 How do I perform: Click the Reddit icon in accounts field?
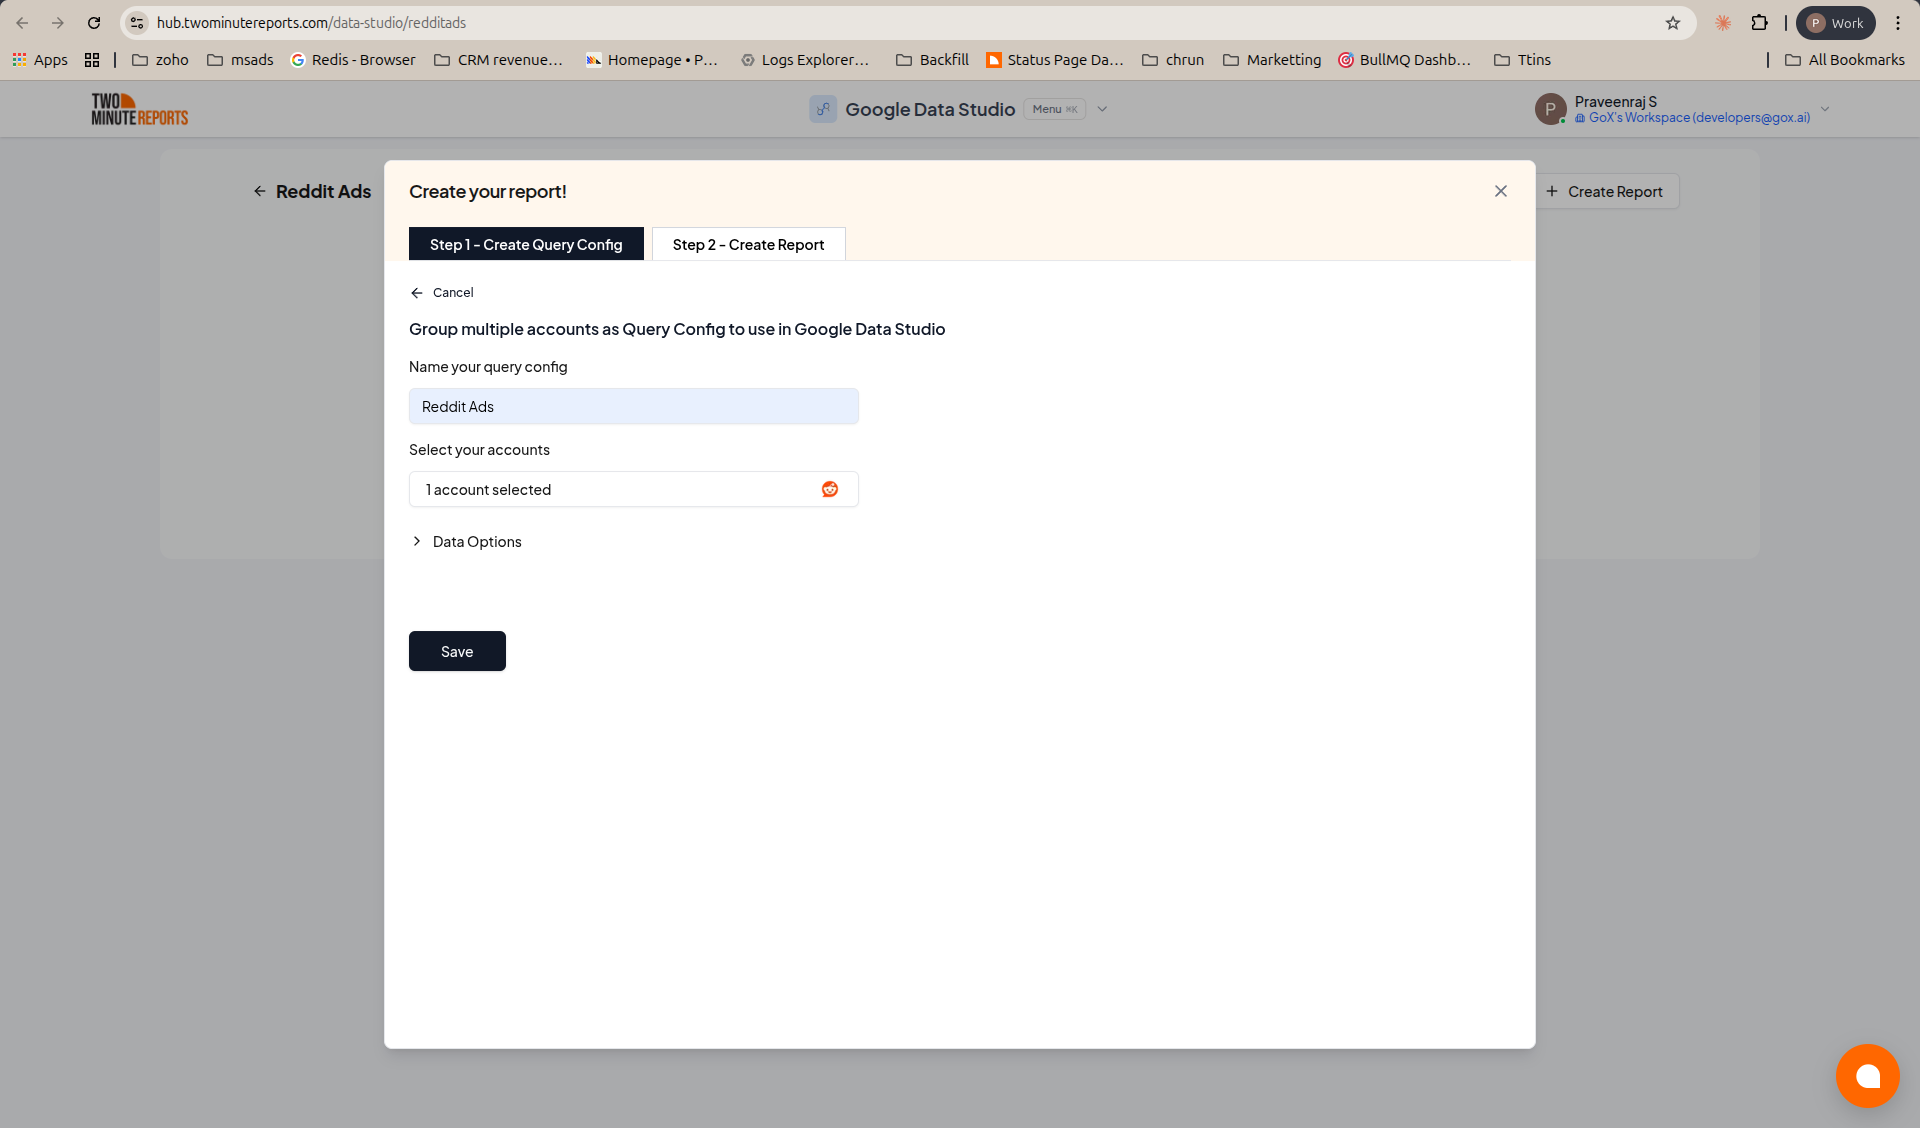point(830,489)
